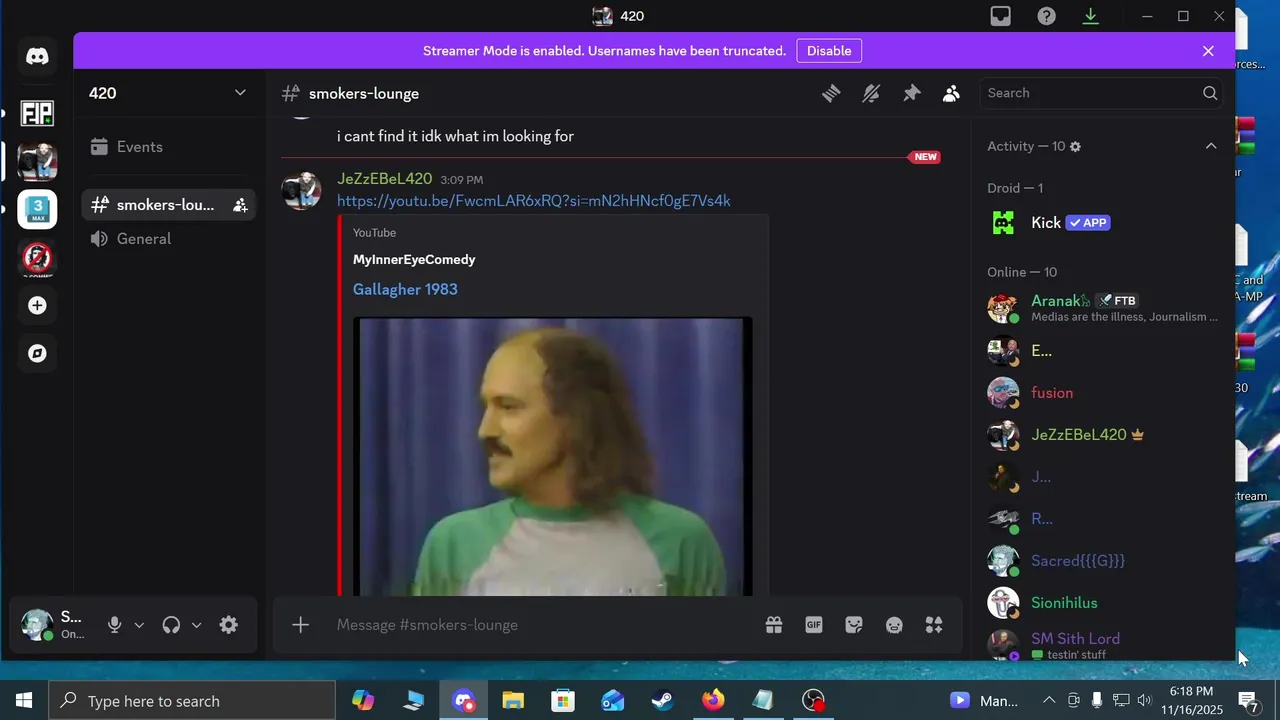Open the Apps launcher icon in message bar
The image size is (1280, 720).
pyautogui.click(x=934, y=625)
